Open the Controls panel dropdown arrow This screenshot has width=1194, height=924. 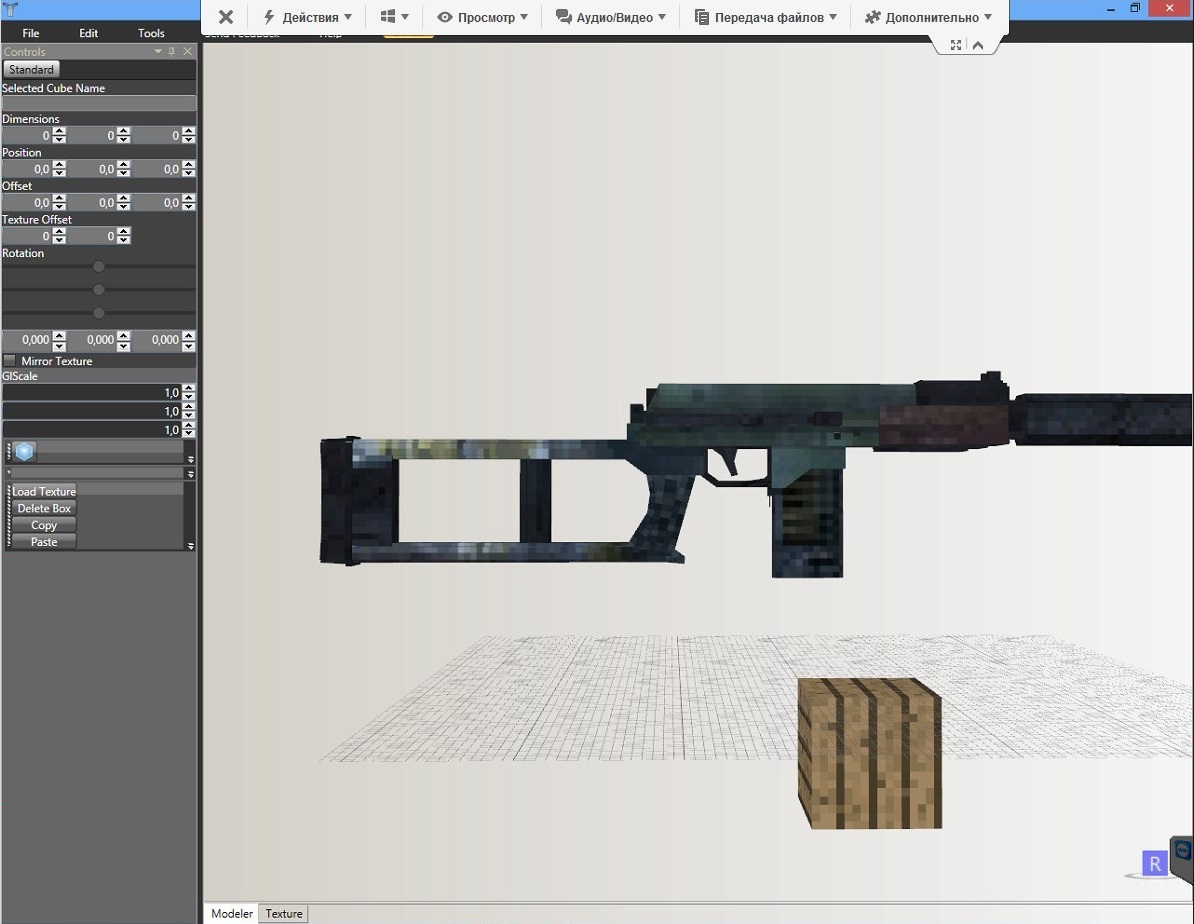tap(158, 51)
